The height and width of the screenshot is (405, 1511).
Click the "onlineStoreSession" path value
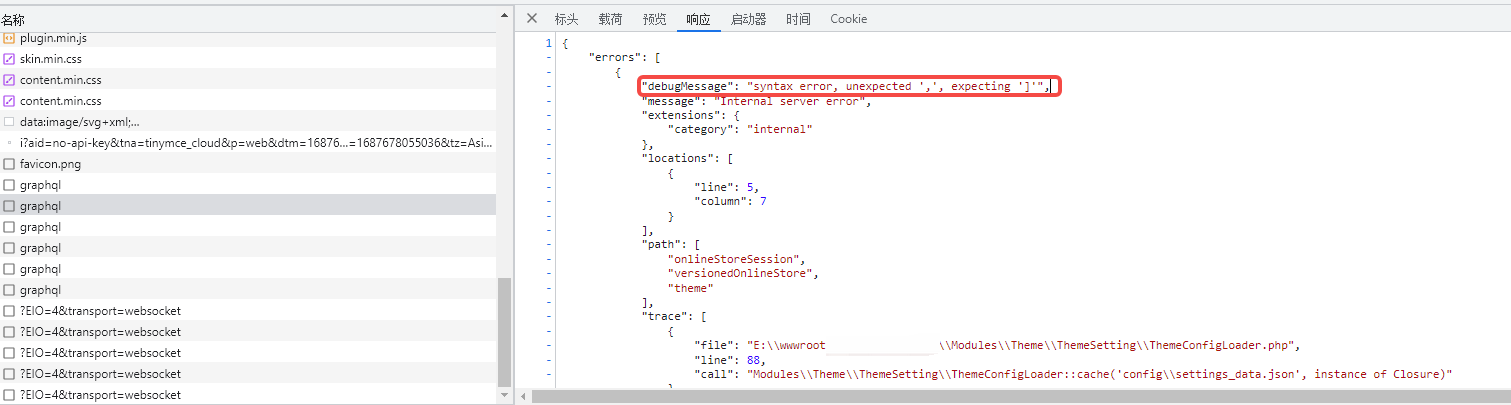[736, 260]
